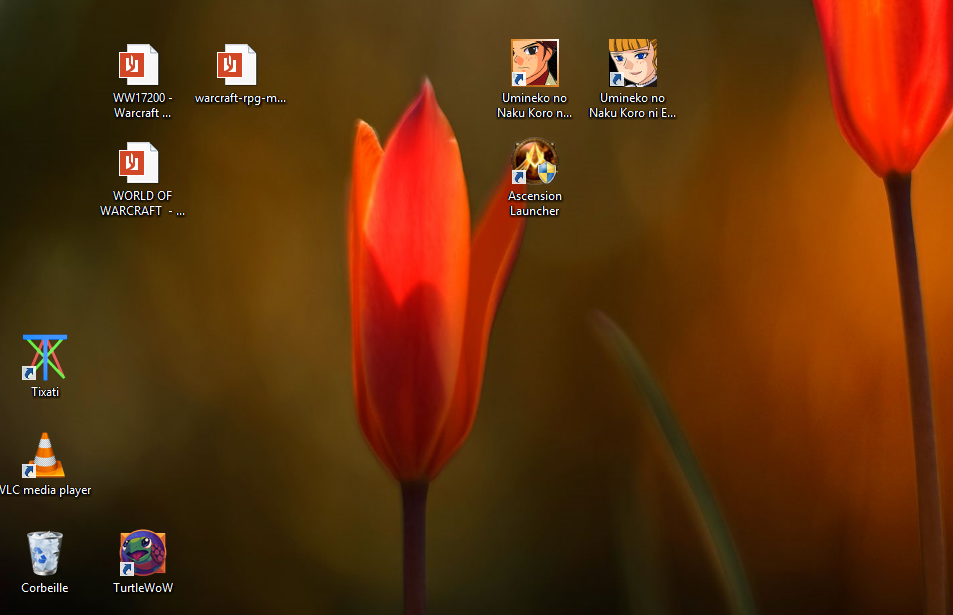Click the "VLC media player" label text

coord(46,490)
